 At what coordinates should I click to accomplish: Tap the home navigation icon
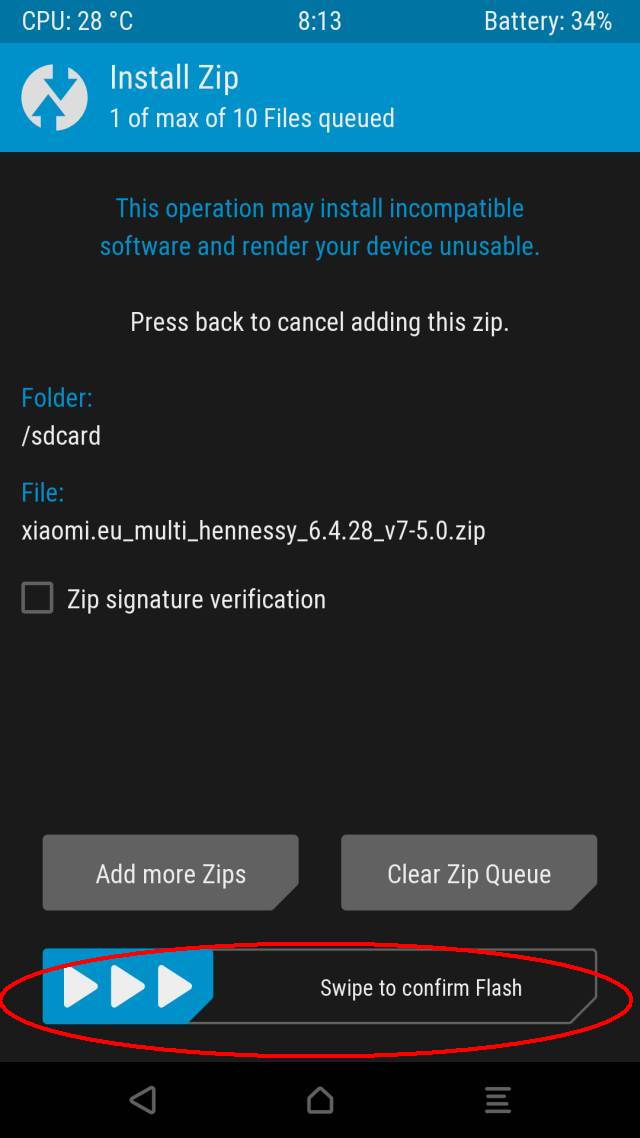click(320, 1100)
